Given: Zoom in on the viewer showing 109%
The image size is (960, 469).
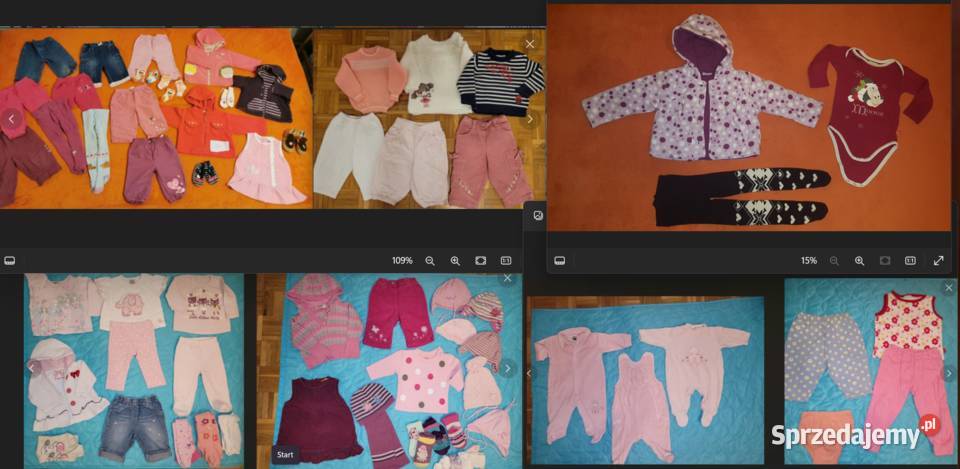Looking at the screenshot, I should tap(455, 260).
